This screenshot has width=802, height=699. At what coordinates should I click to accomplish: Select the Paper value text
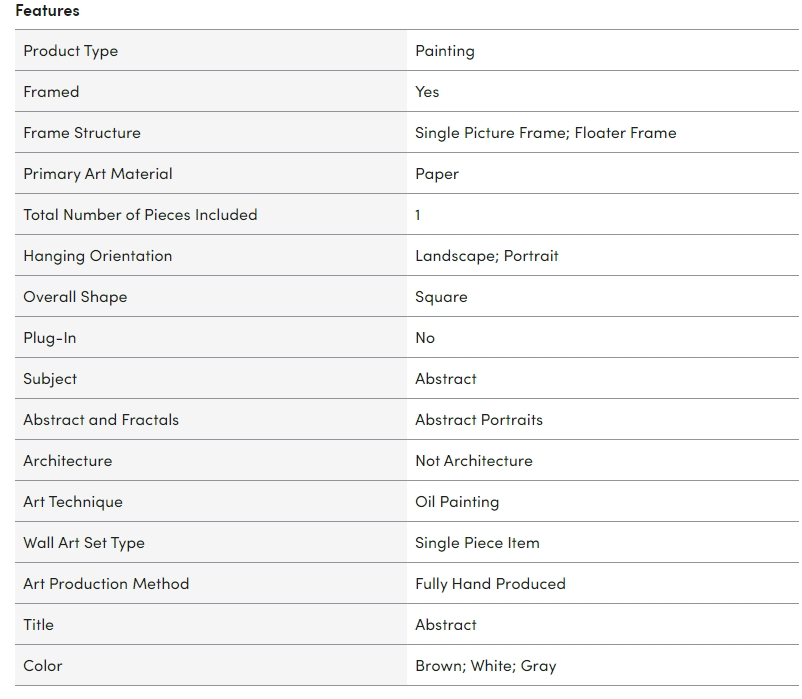click(x=437, y=174)
